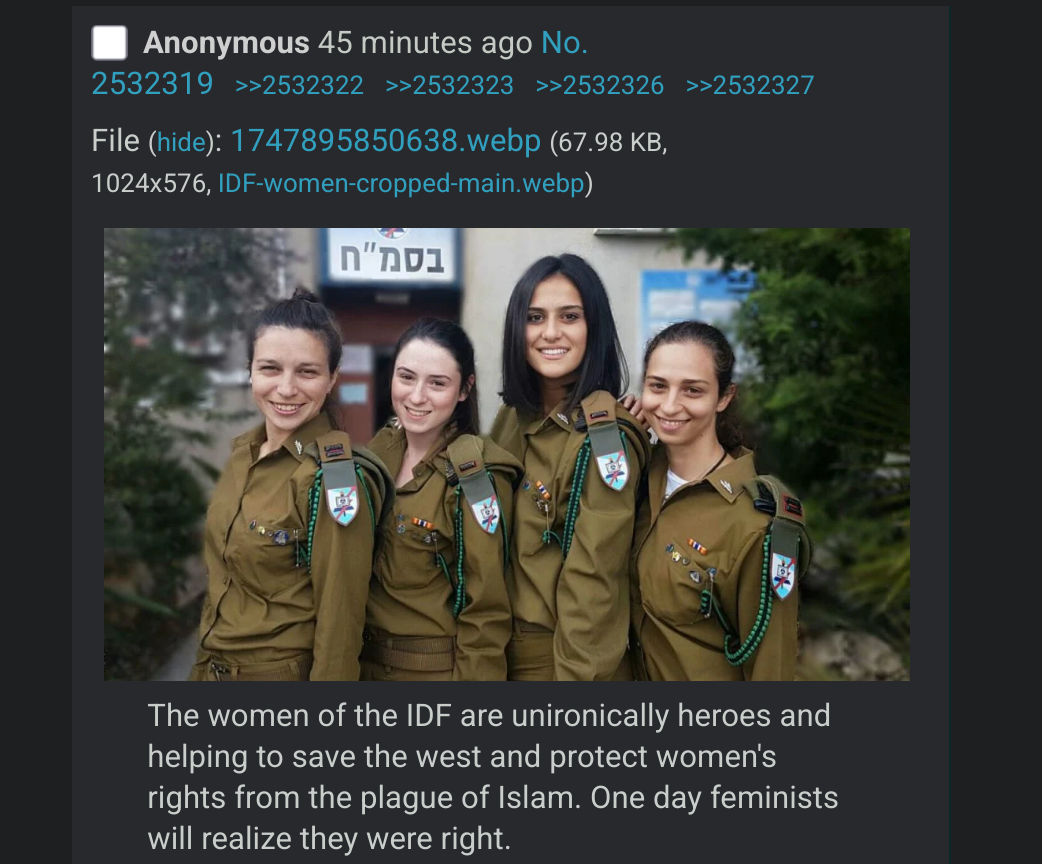Click the "No." link in the post header
Screen dimensions: 1042x864
pyautogui.click(x=564, y=43)
